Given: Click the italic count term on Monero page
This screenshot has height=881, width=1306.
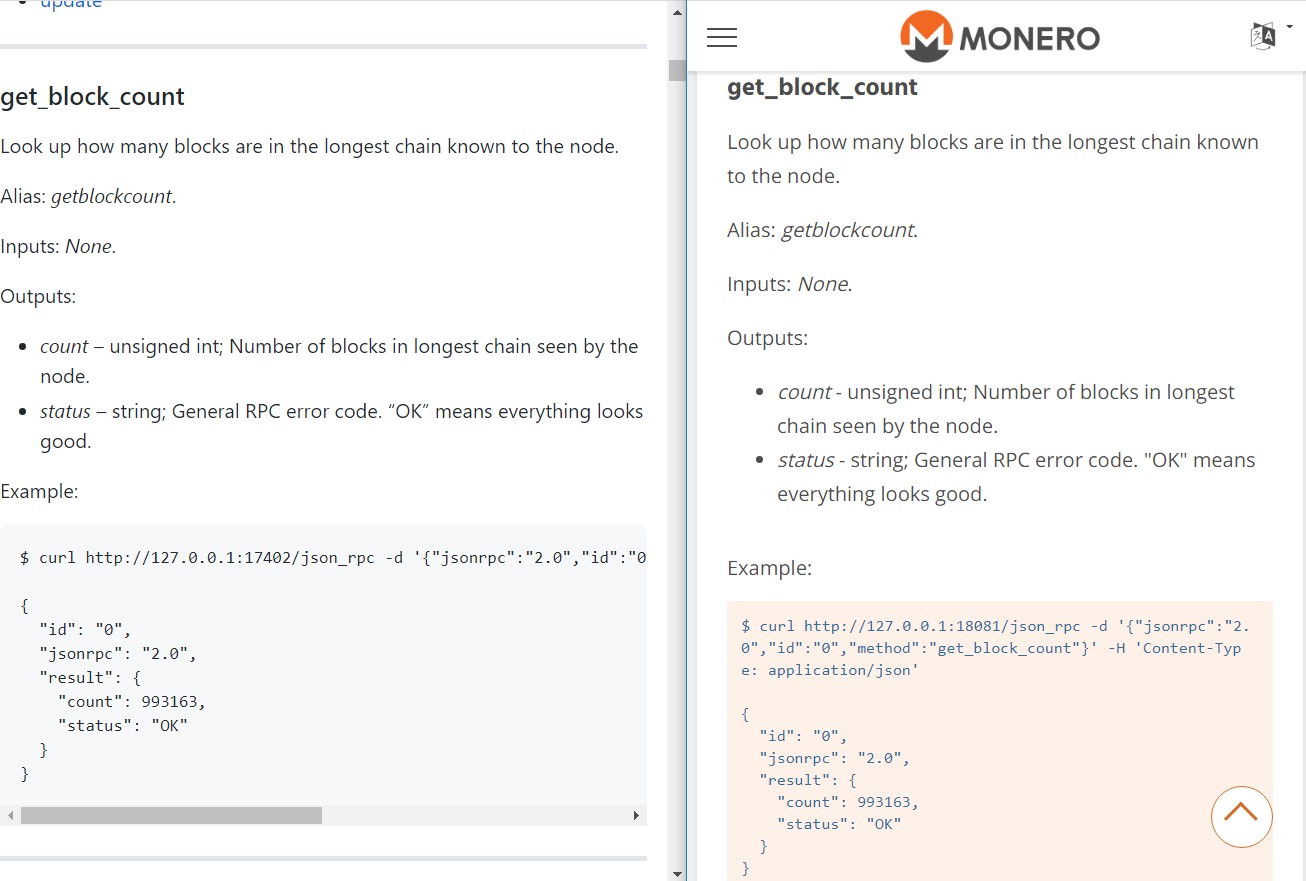Looking at the screenshot, I should click(x=804, y=392).
